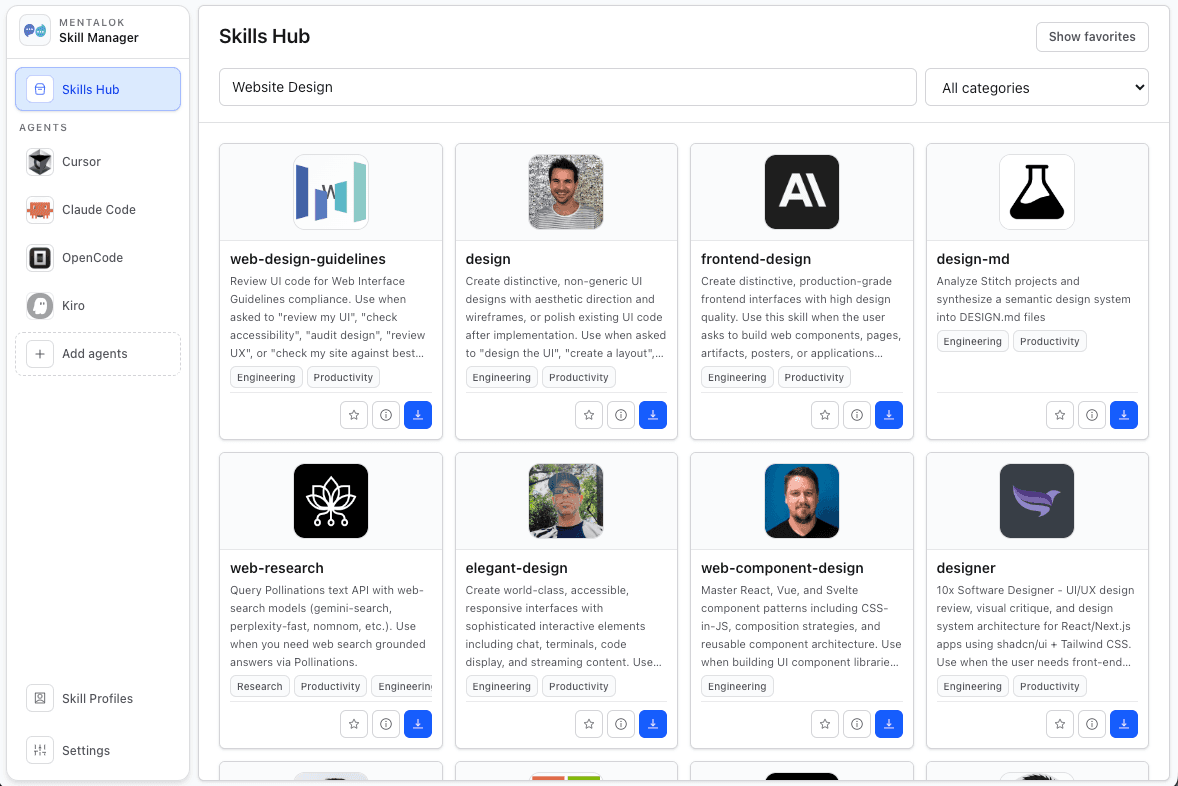Open info for the design skill
1178x786 pixels.
click(621, 415)
